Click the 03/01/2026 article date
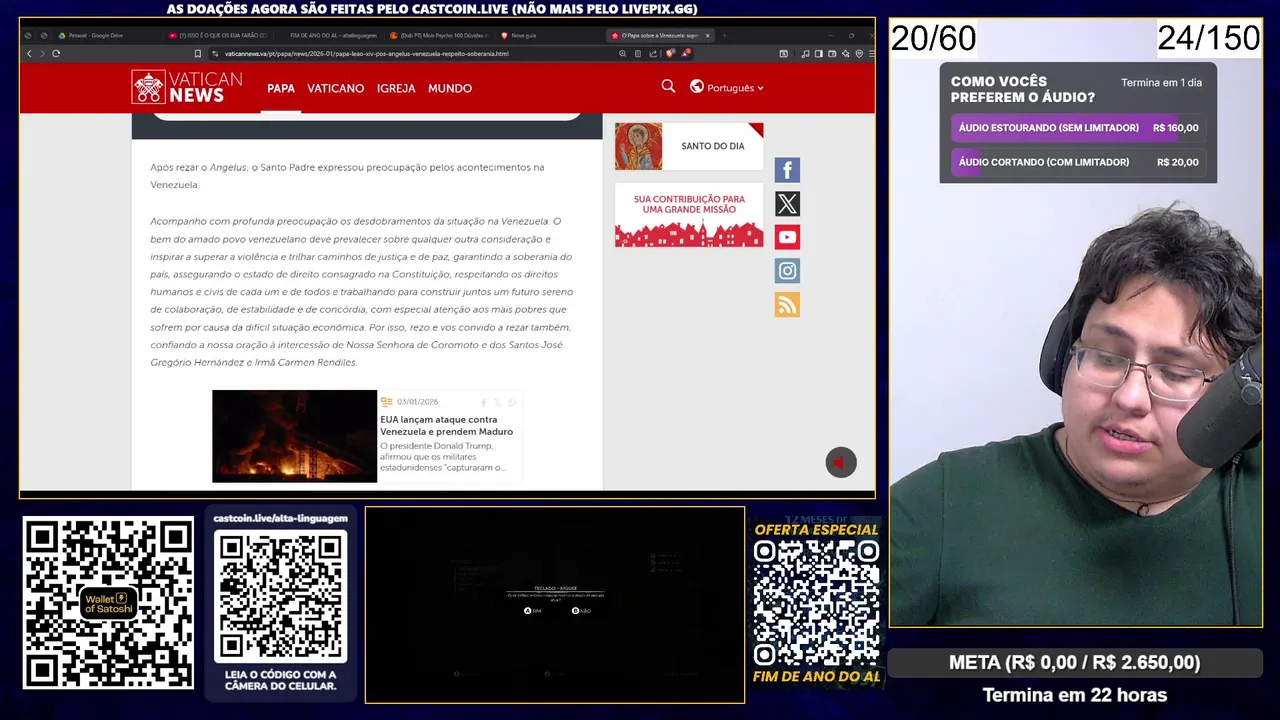Image resolution: width=1280 pixels, height=720 pixels. (x=417, y=402)
